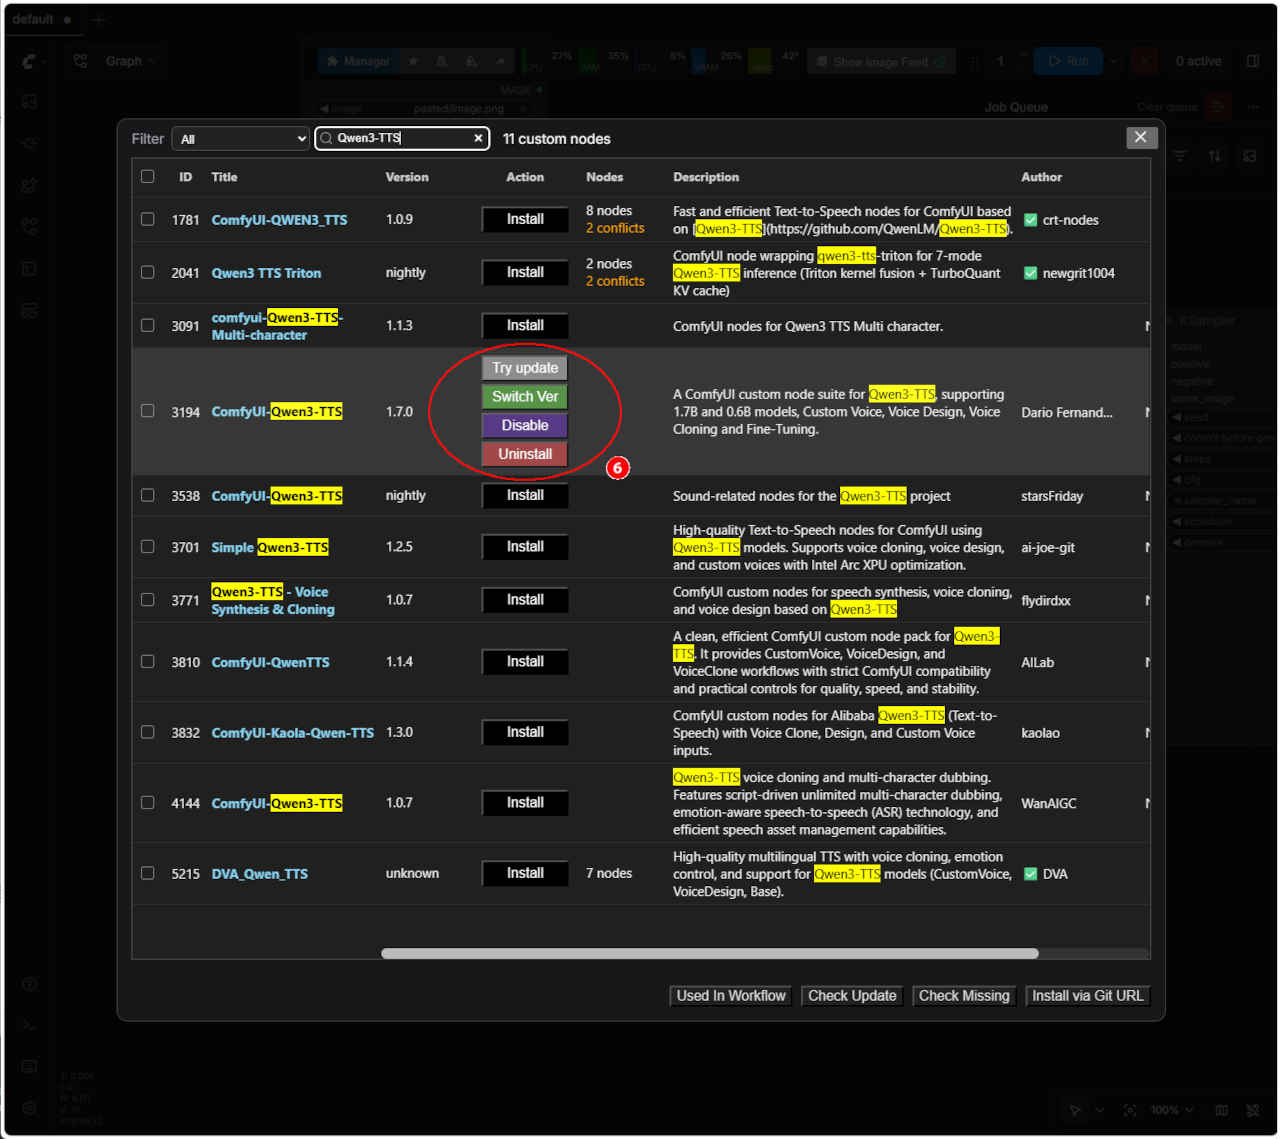Click the Manager button in the top bar
This screenshot has height=1139, width=1280.
357,61
